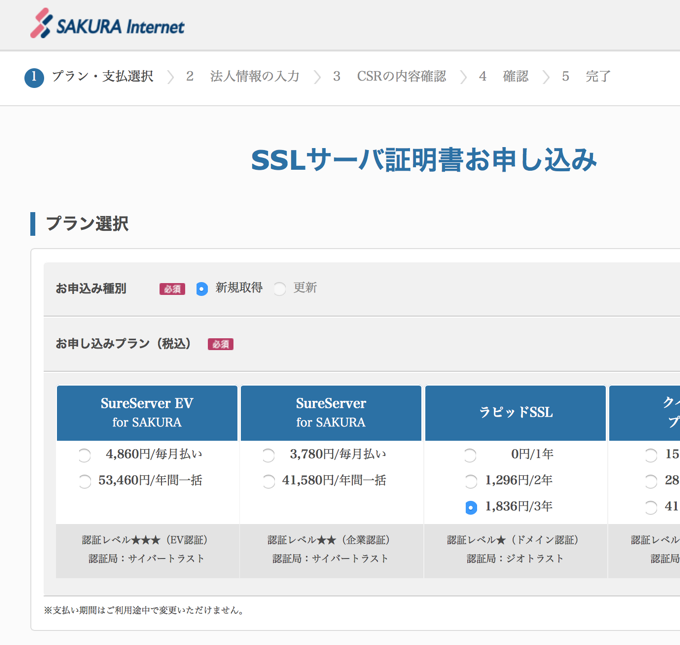680x645 pixels.
Task: Click step 3 CSRの内容確認
Action: [389, 77]
